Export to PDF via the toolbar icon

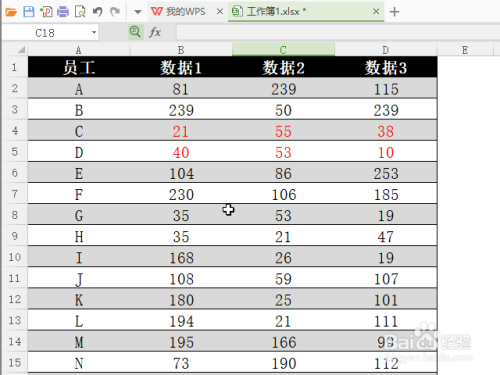point(46,12)
